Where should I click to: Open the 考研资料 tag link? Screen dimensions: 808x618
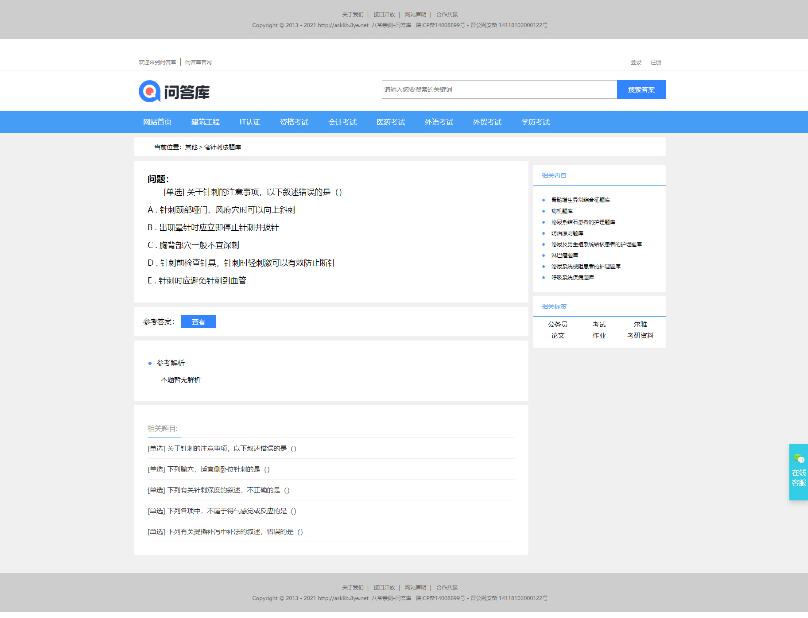tap(640, 335)
